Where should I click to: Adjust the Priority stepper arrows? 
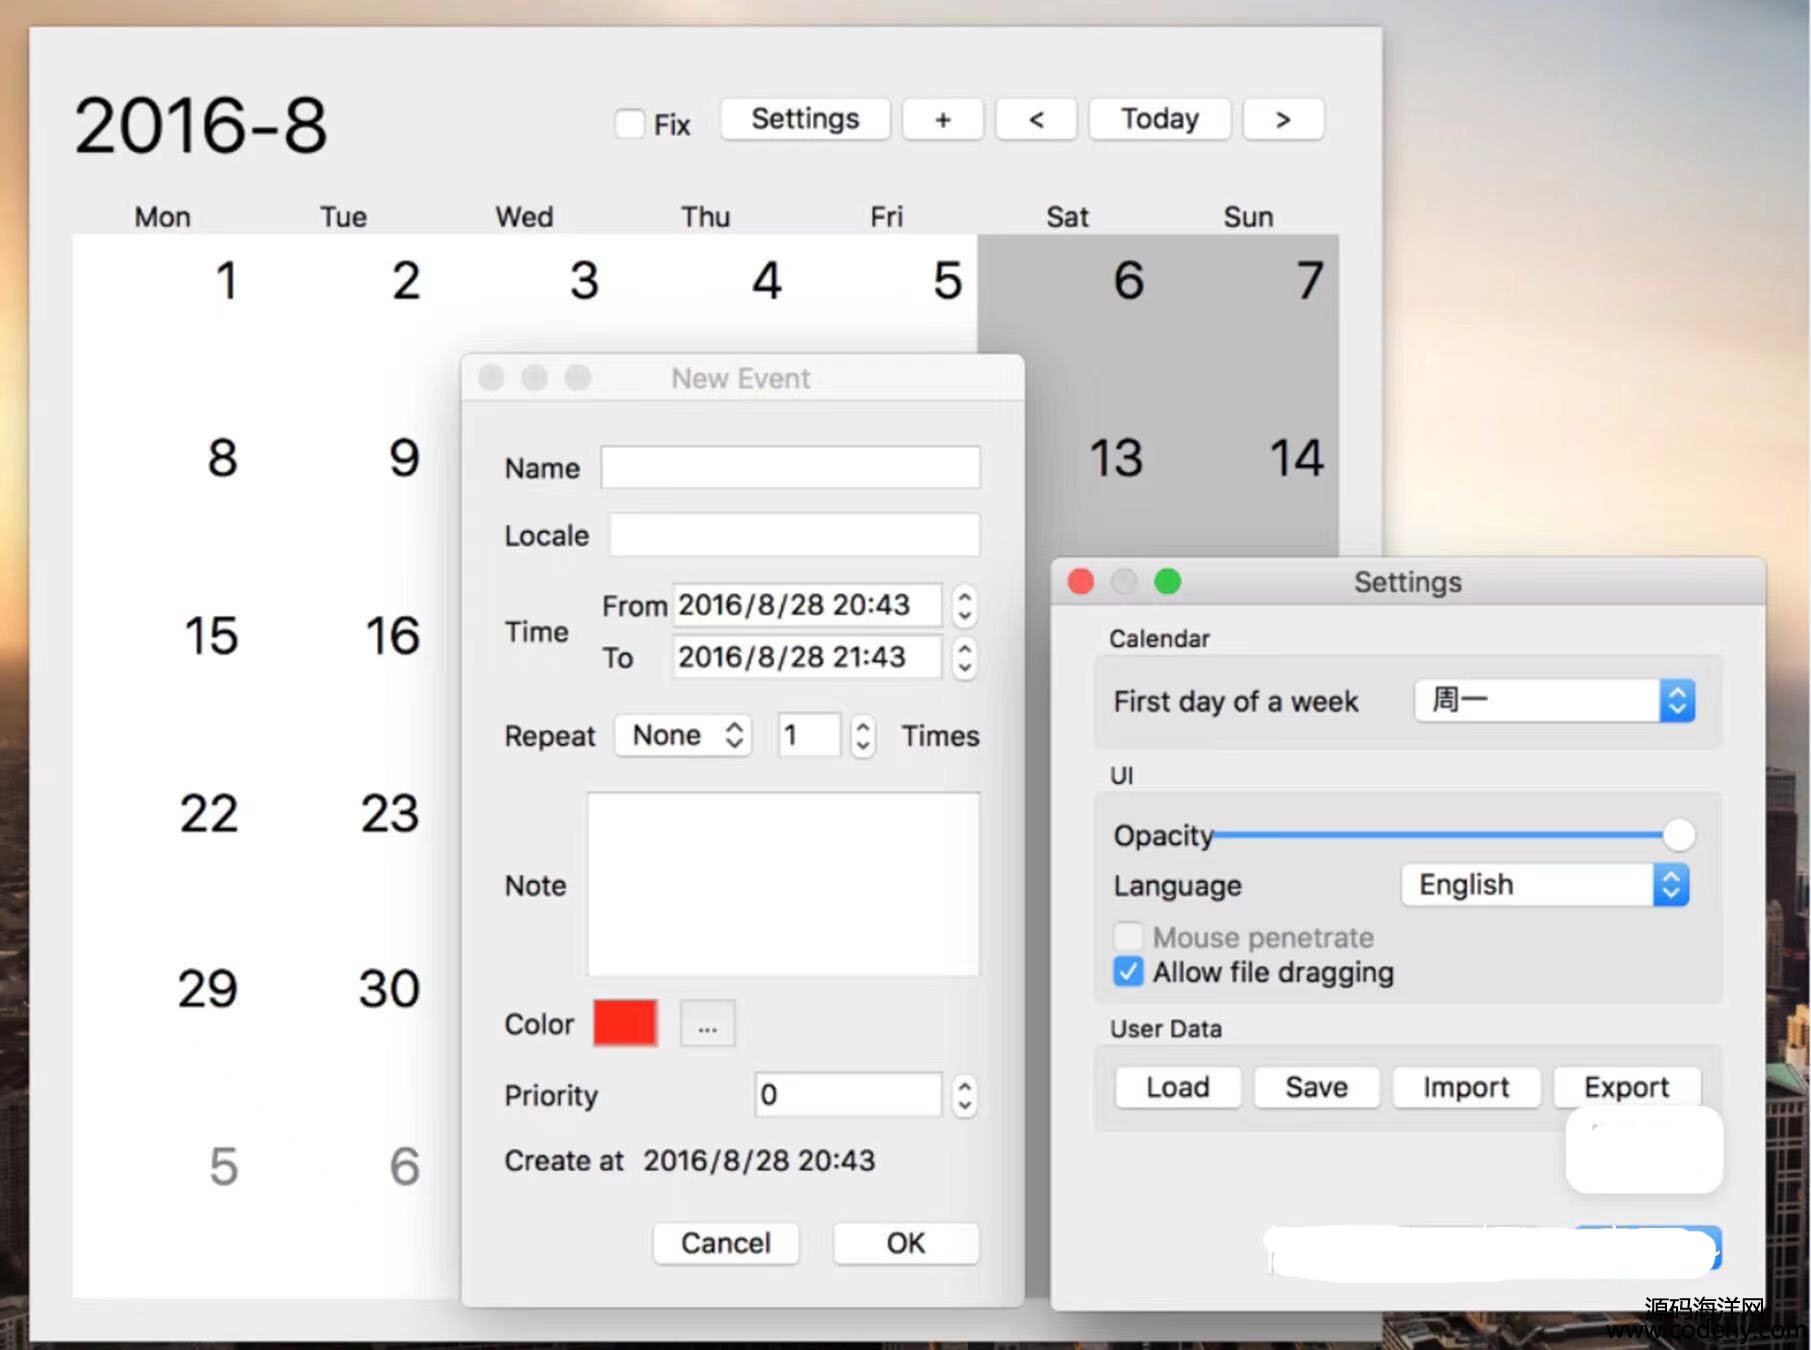coord(964,1095)
